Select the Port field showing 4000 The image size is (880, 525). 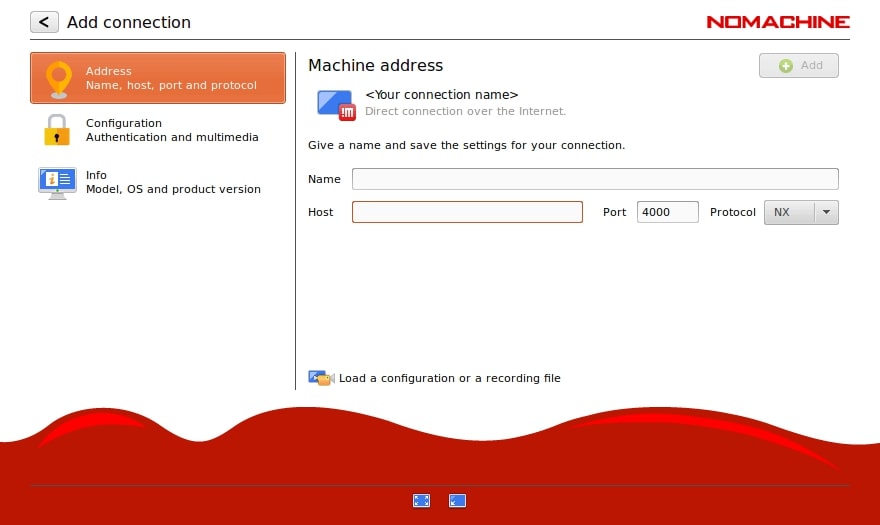(667, 212)
